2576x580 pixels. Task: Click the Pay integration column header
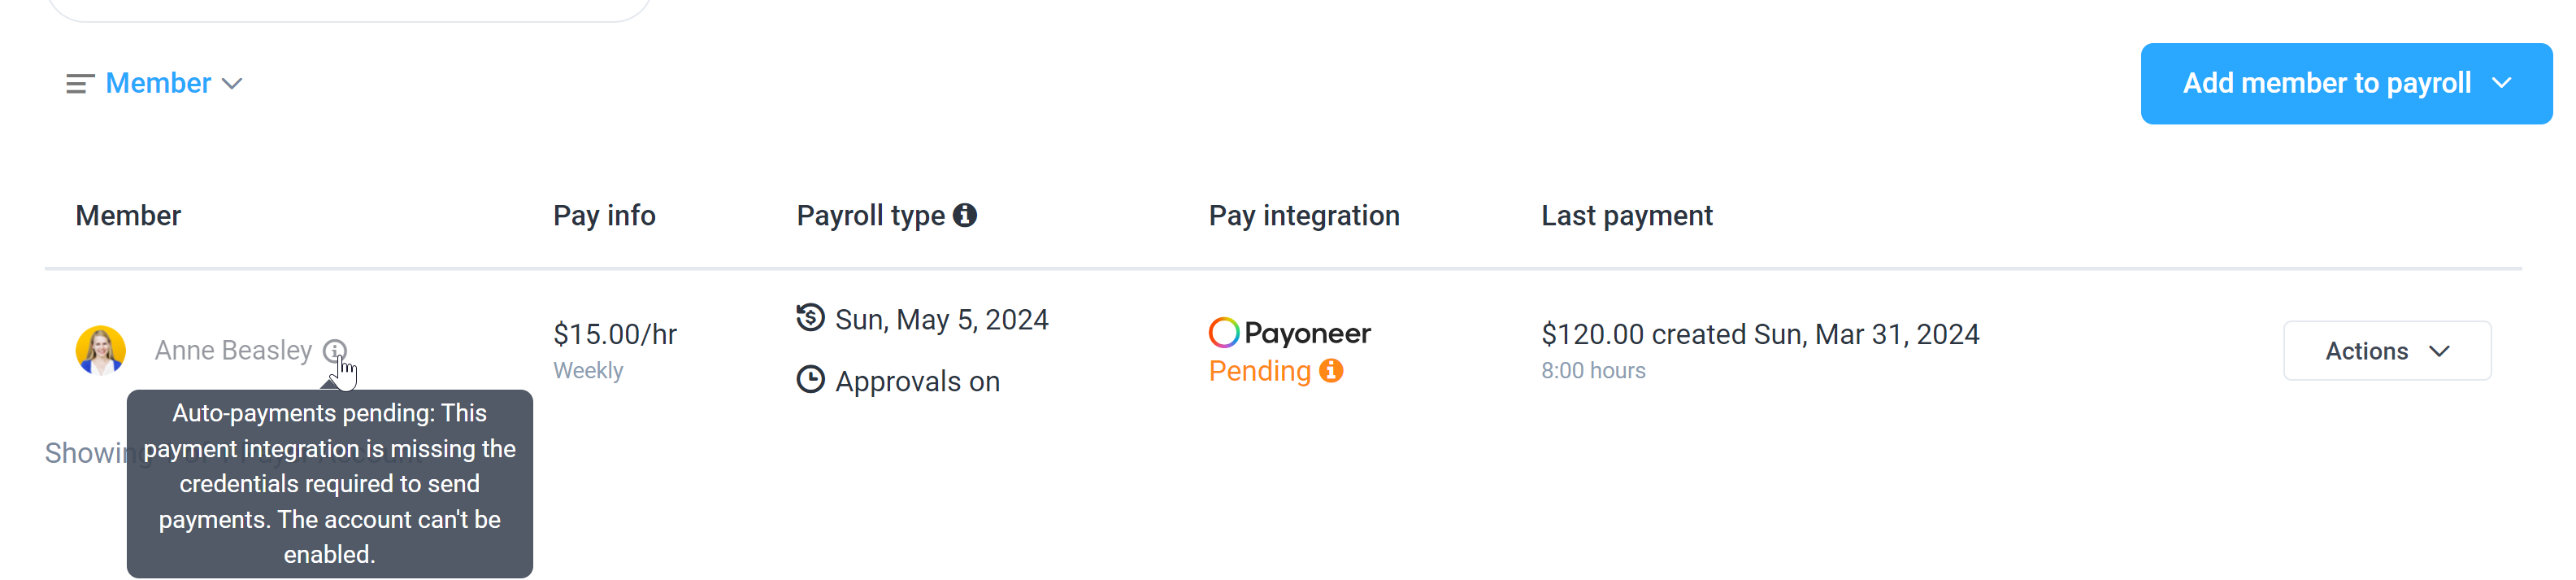(1303, 216)
